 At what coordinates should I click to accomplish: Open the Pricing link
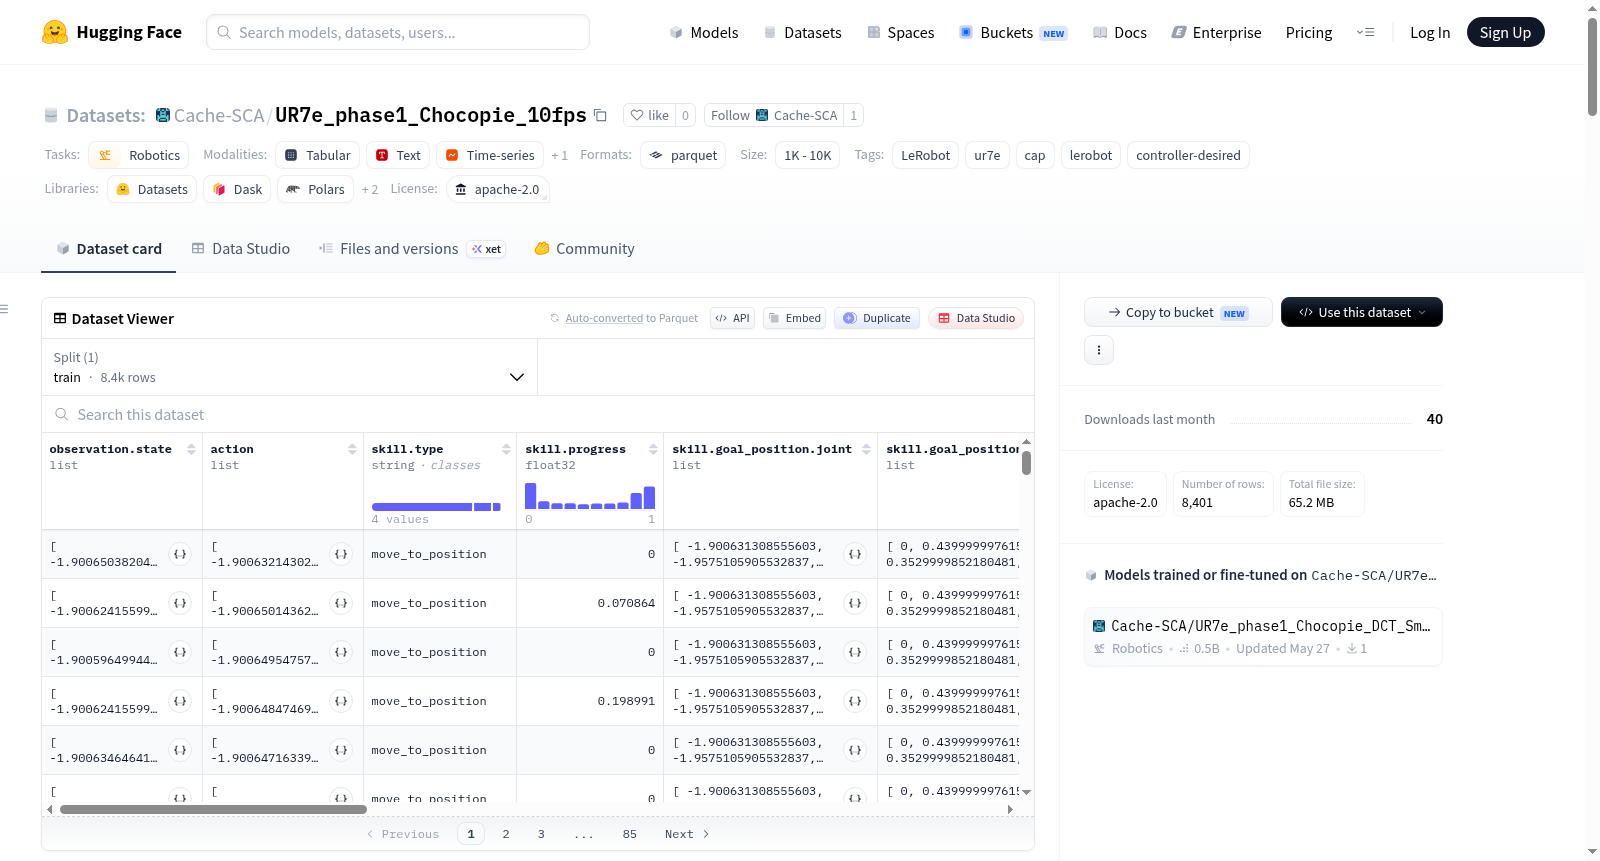1309,32
